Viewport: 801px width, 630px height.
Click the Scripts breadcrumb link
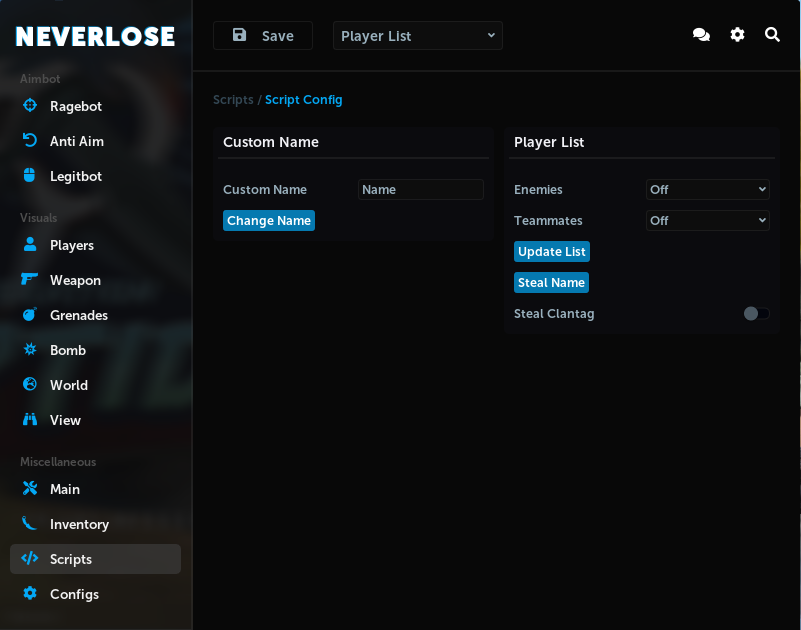tap(233, 100)
